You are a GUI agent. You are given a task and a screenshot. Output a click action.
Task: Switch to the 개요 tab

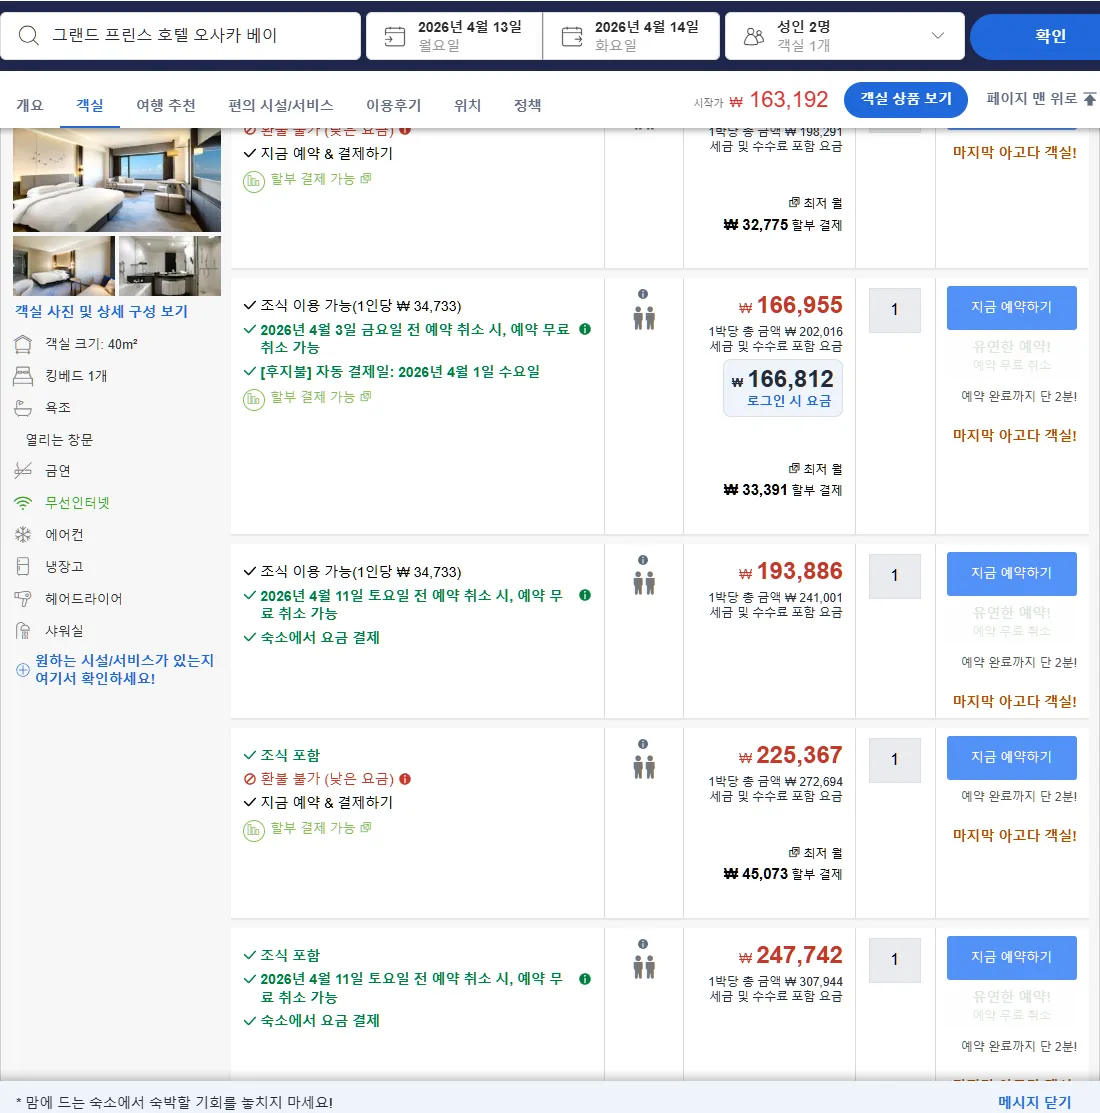pos(30,105)
